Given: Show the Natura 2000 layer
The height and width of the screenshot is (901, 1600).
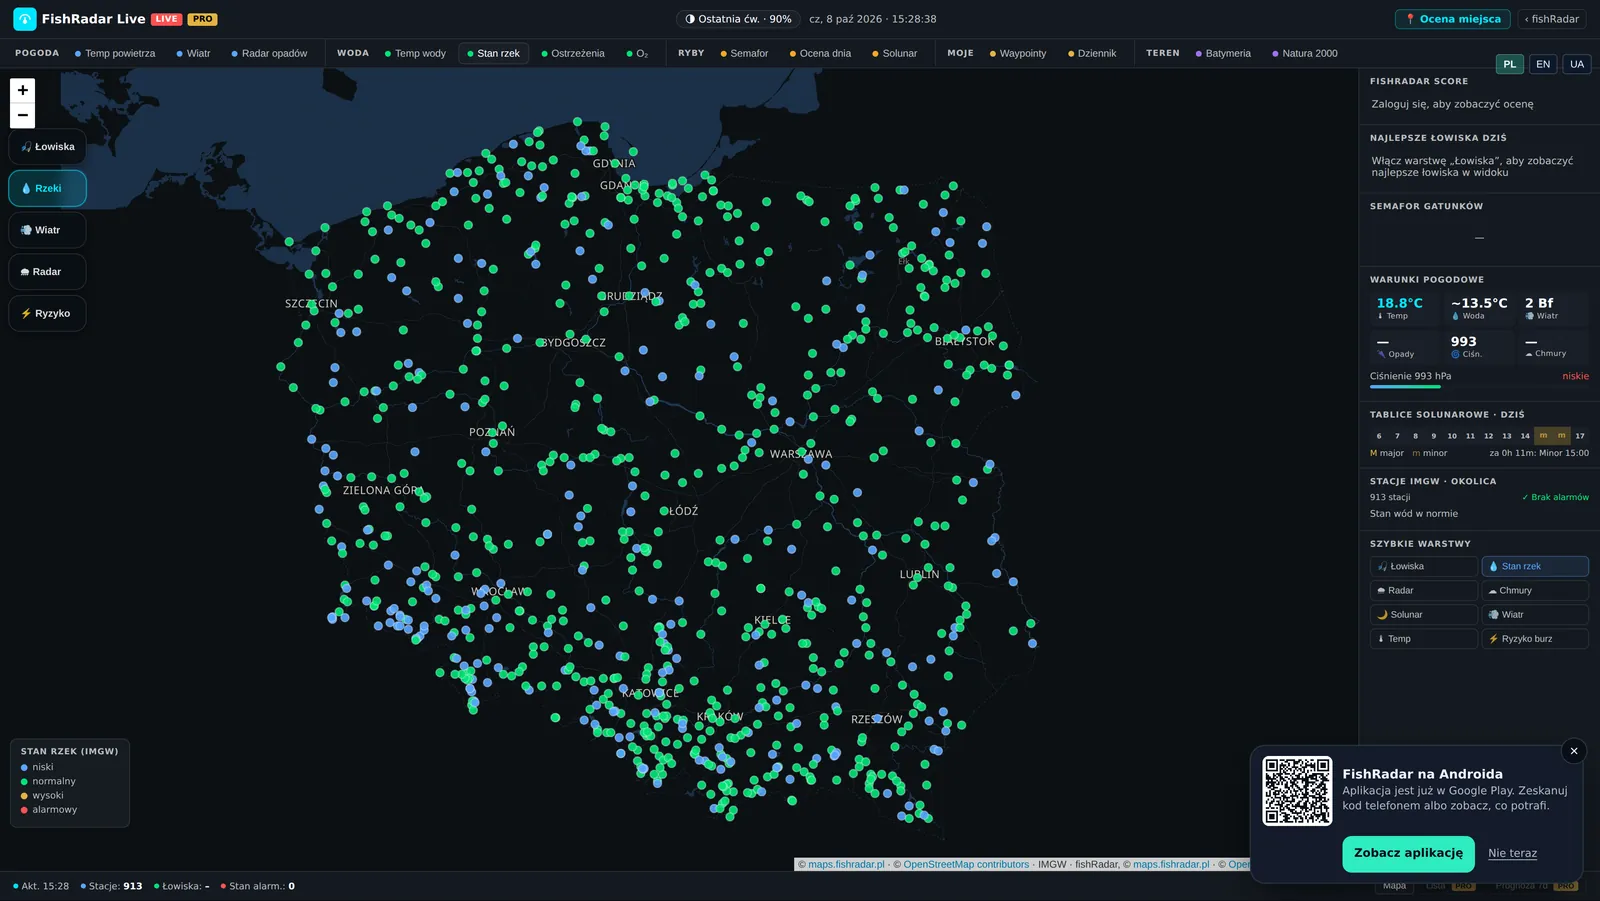Looking at the screenshot, I should tap(1304, 54).
